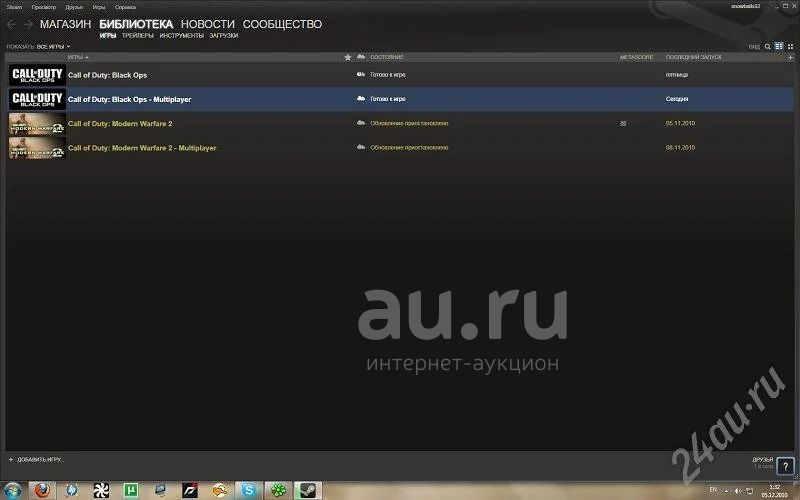800x500 pixels.
Task: Go back with the left arrow
Action: click(x=11, y=24)
